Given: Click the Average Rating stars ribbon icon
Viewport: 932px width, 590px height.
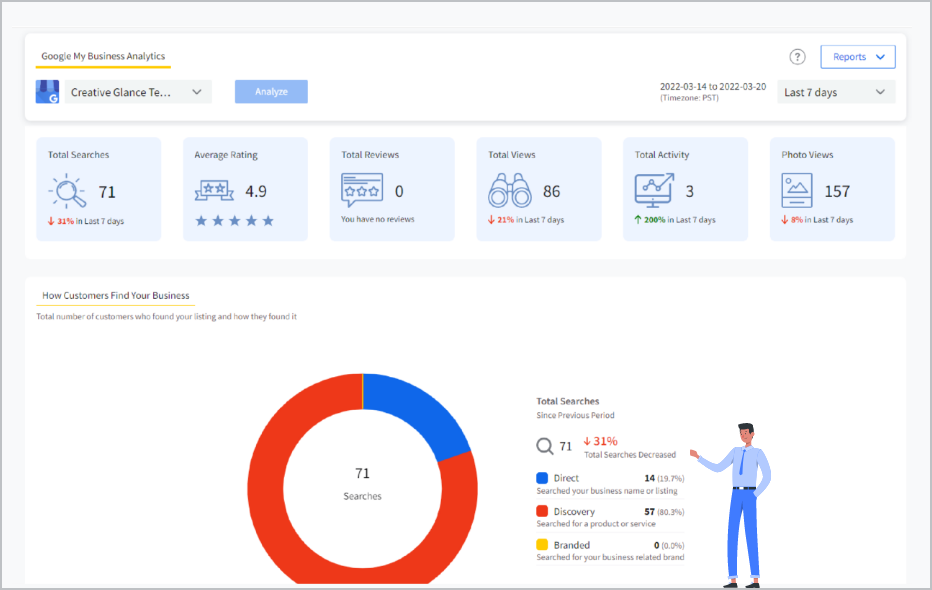Looking at the screenshot, I should click(x=214, y=191).
